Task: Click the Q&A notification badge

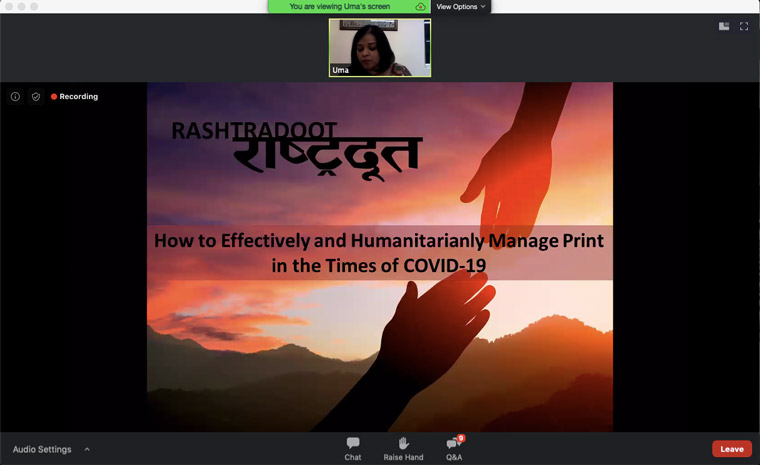Action: (461, 438)
